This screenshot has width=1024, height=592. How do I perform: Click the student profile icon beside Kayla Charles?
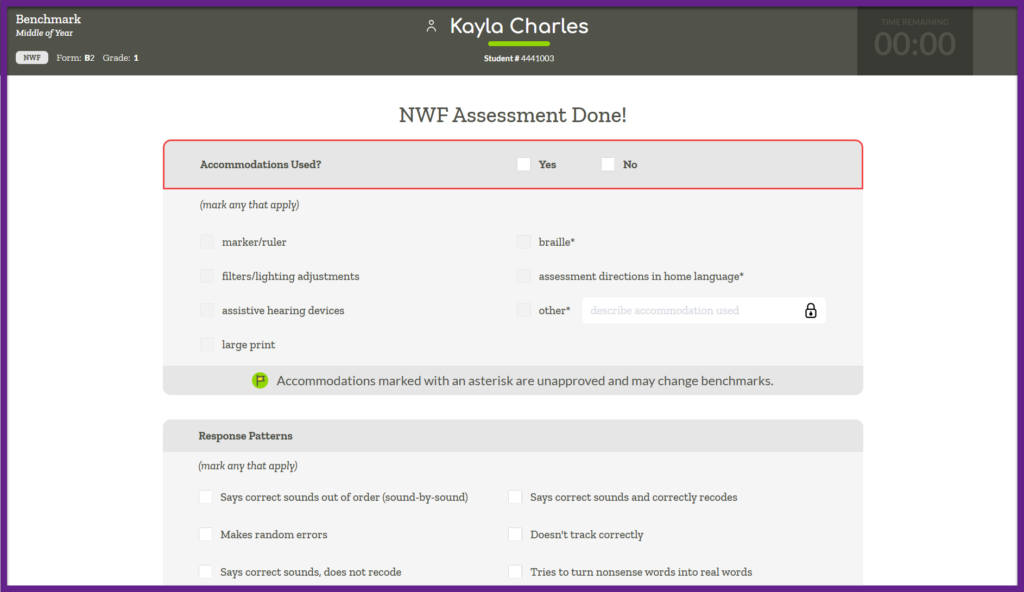[432, 27]
